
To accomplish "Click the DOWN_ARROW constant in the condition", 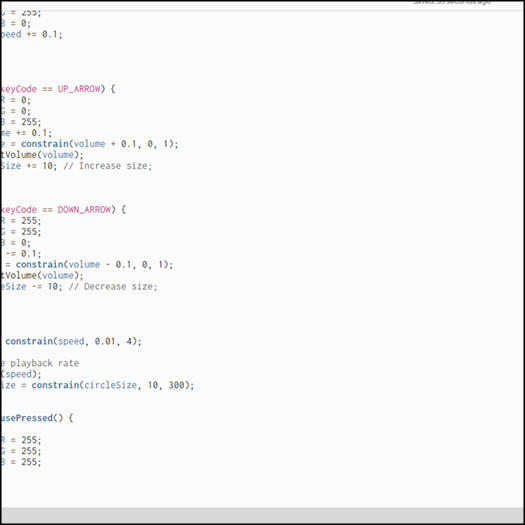I will pos(84,210).
